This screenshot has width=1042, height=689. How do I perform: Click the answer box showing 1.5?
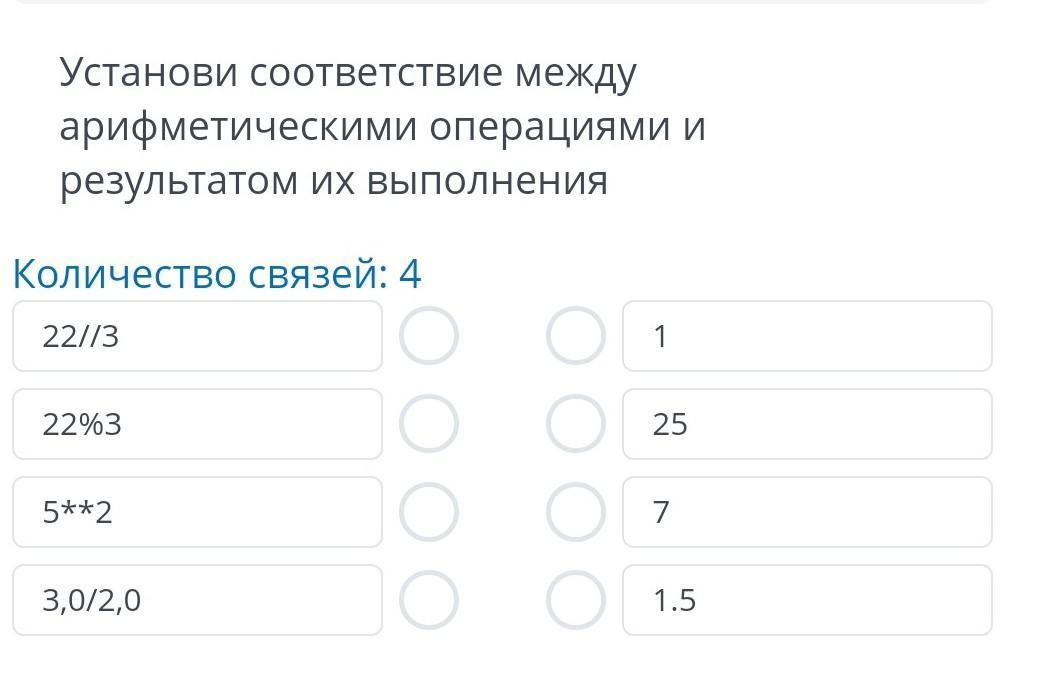[x=807, y=600]
